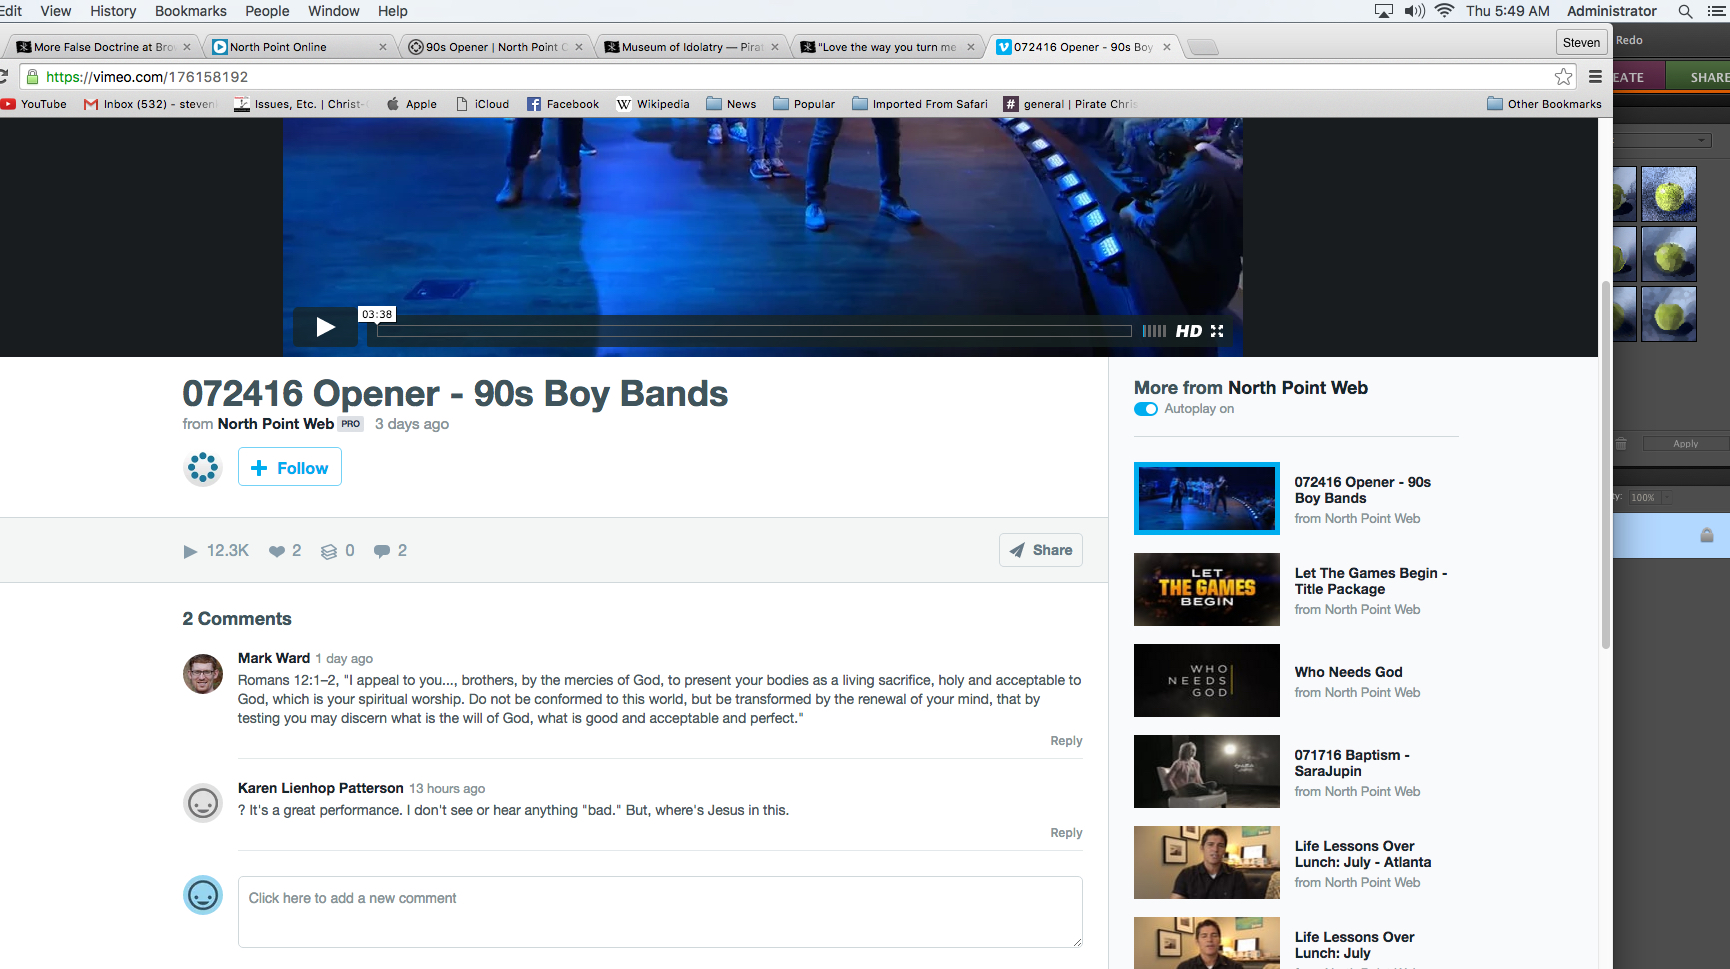Open Apple bookmark
This screenshot has width=1730, height=969.
pos(412,104)
